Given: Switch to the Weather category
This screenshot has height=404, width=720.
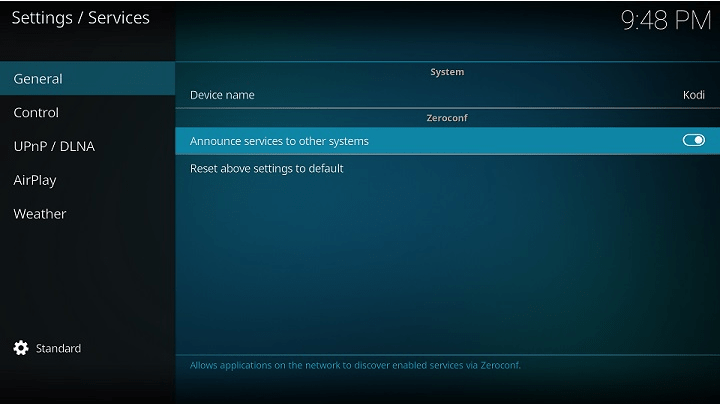Looking at the screenshot, I should click(87, 213).
